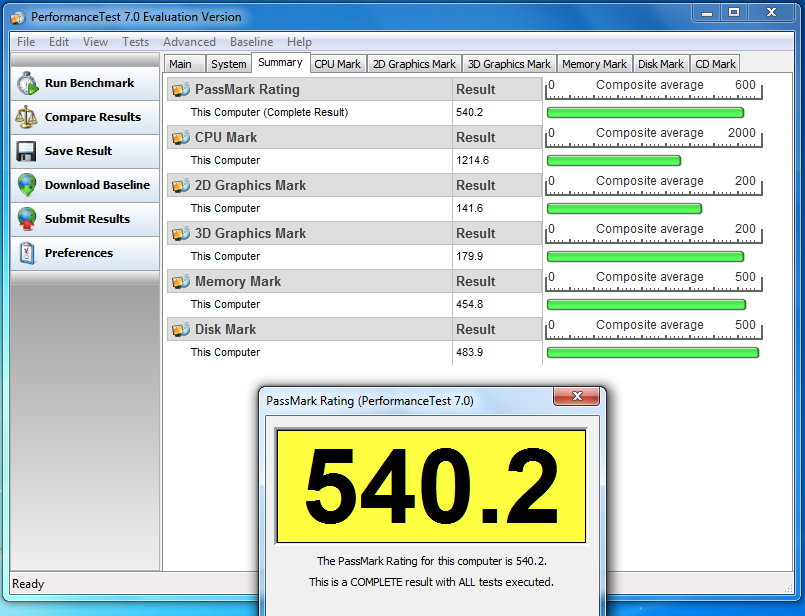
Task: Click the PassMark Rating header icon
Action: point(181,89)
